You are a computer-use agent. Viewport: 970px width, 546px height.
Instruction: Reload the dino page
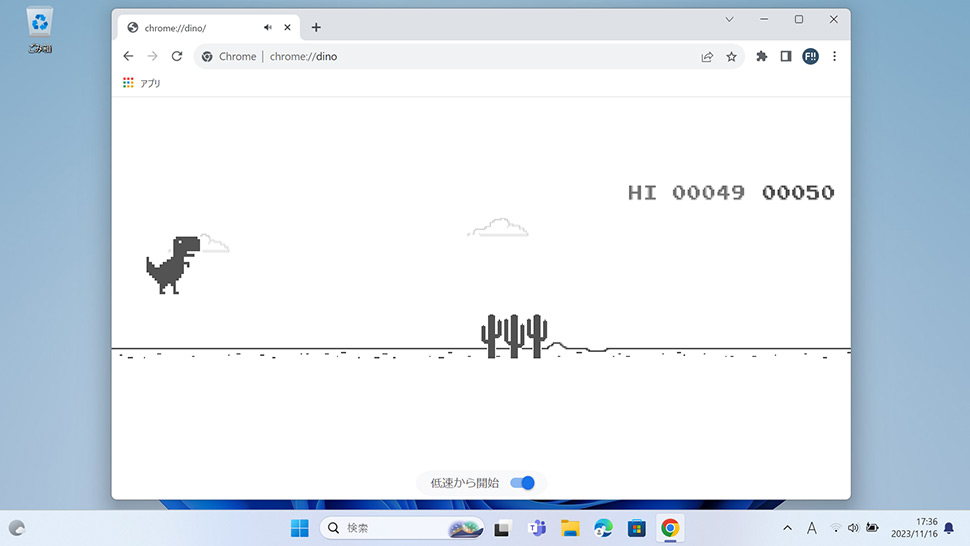click(x=177, y=56)
